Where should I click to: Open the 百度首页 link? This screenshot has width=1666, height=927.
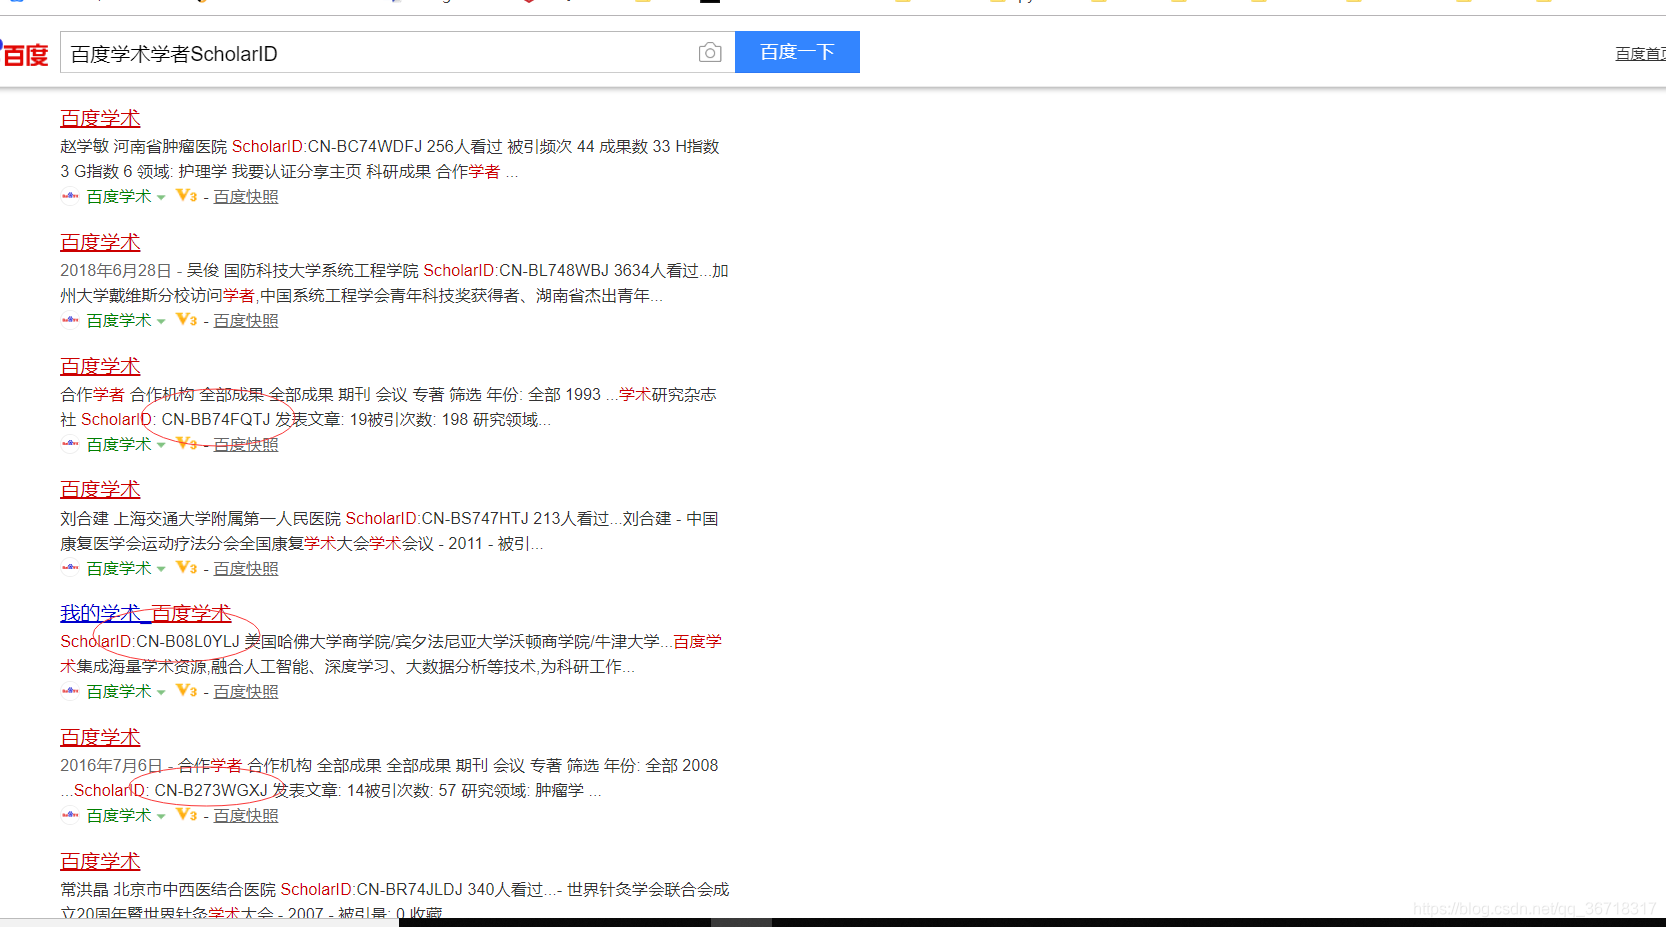(1640, 54)
